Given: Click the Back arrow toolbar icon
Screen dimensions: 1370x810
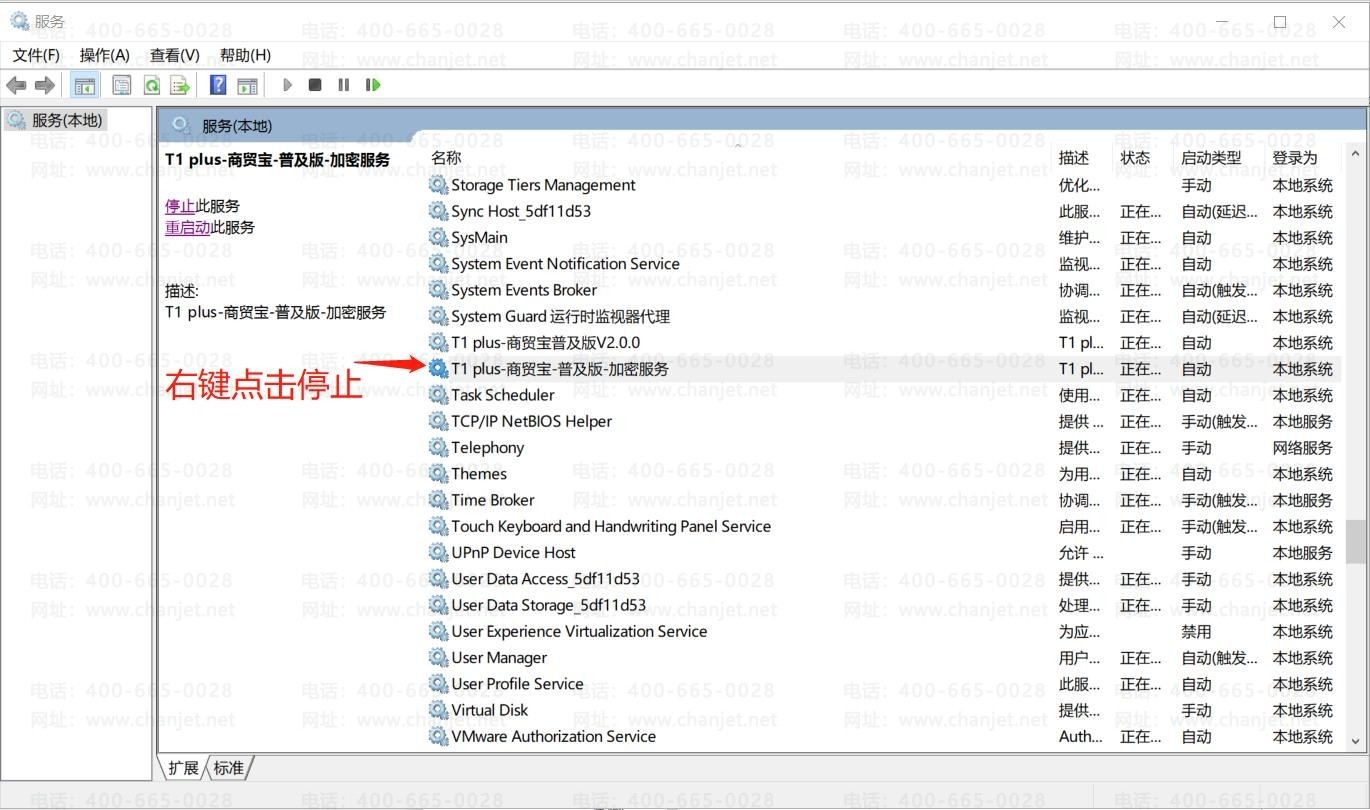Looking at the screenshot, I should [x=16, y=86].
